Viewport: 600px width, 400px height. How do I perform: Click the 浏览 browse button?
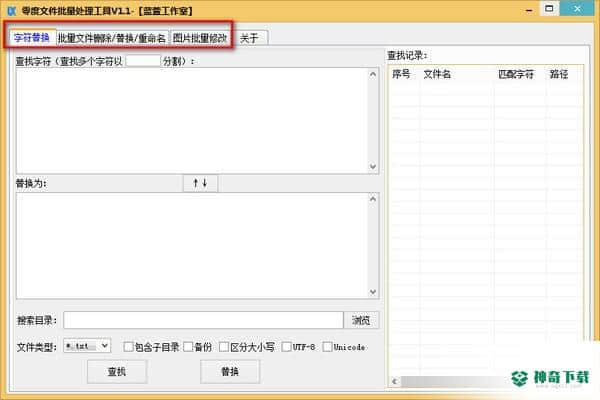361,320
